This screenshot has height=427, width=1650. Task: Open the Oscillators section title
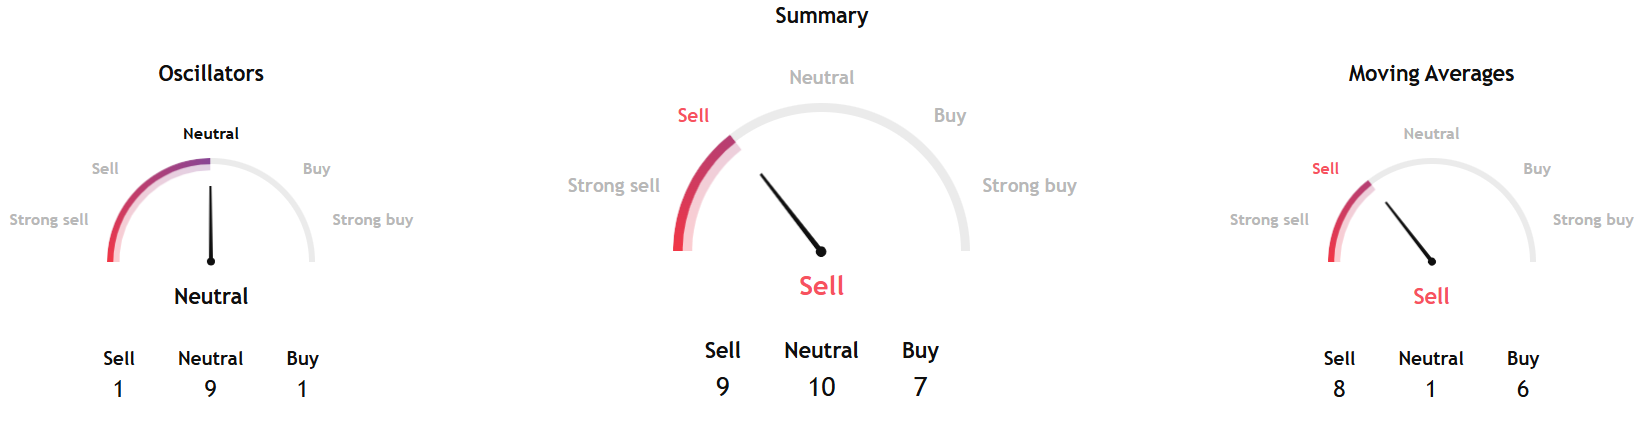(x=211, y=74)
